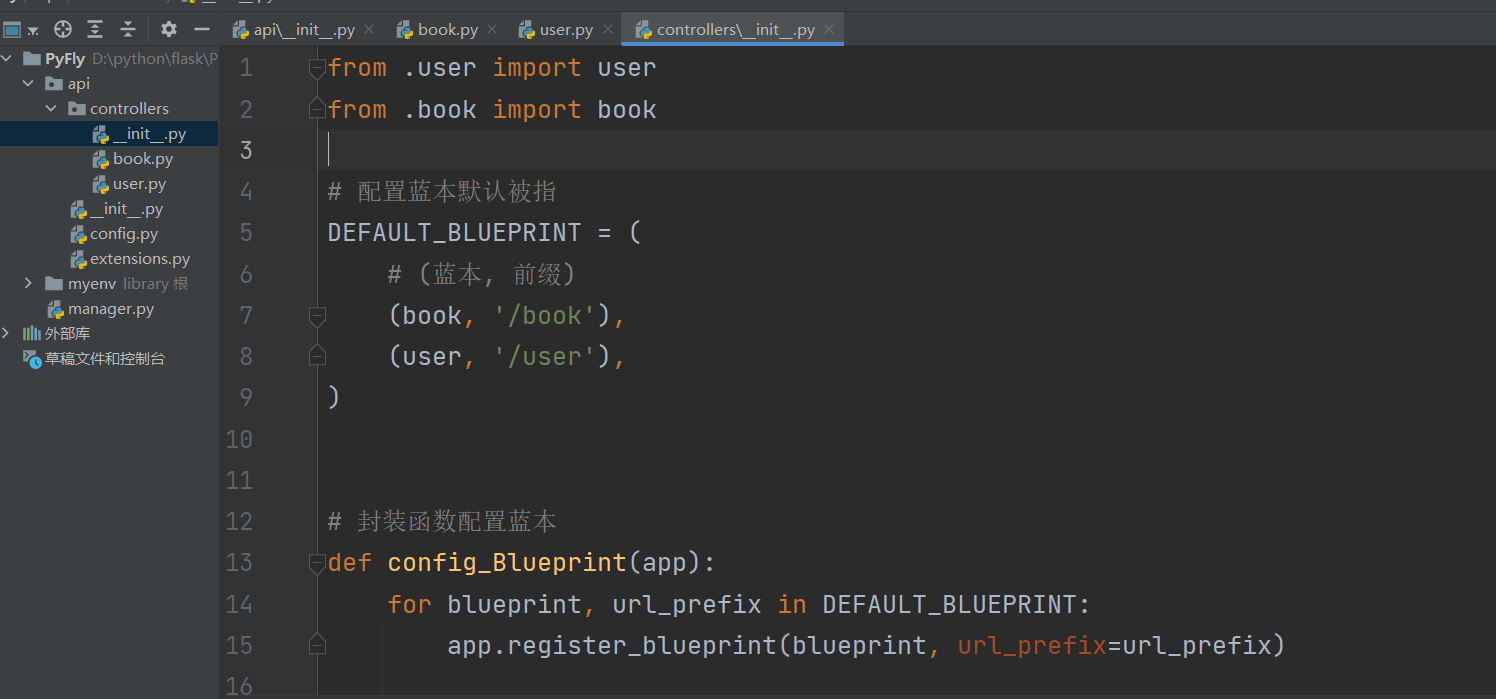Select 草稿文件和控制台 row

(109, 358)
